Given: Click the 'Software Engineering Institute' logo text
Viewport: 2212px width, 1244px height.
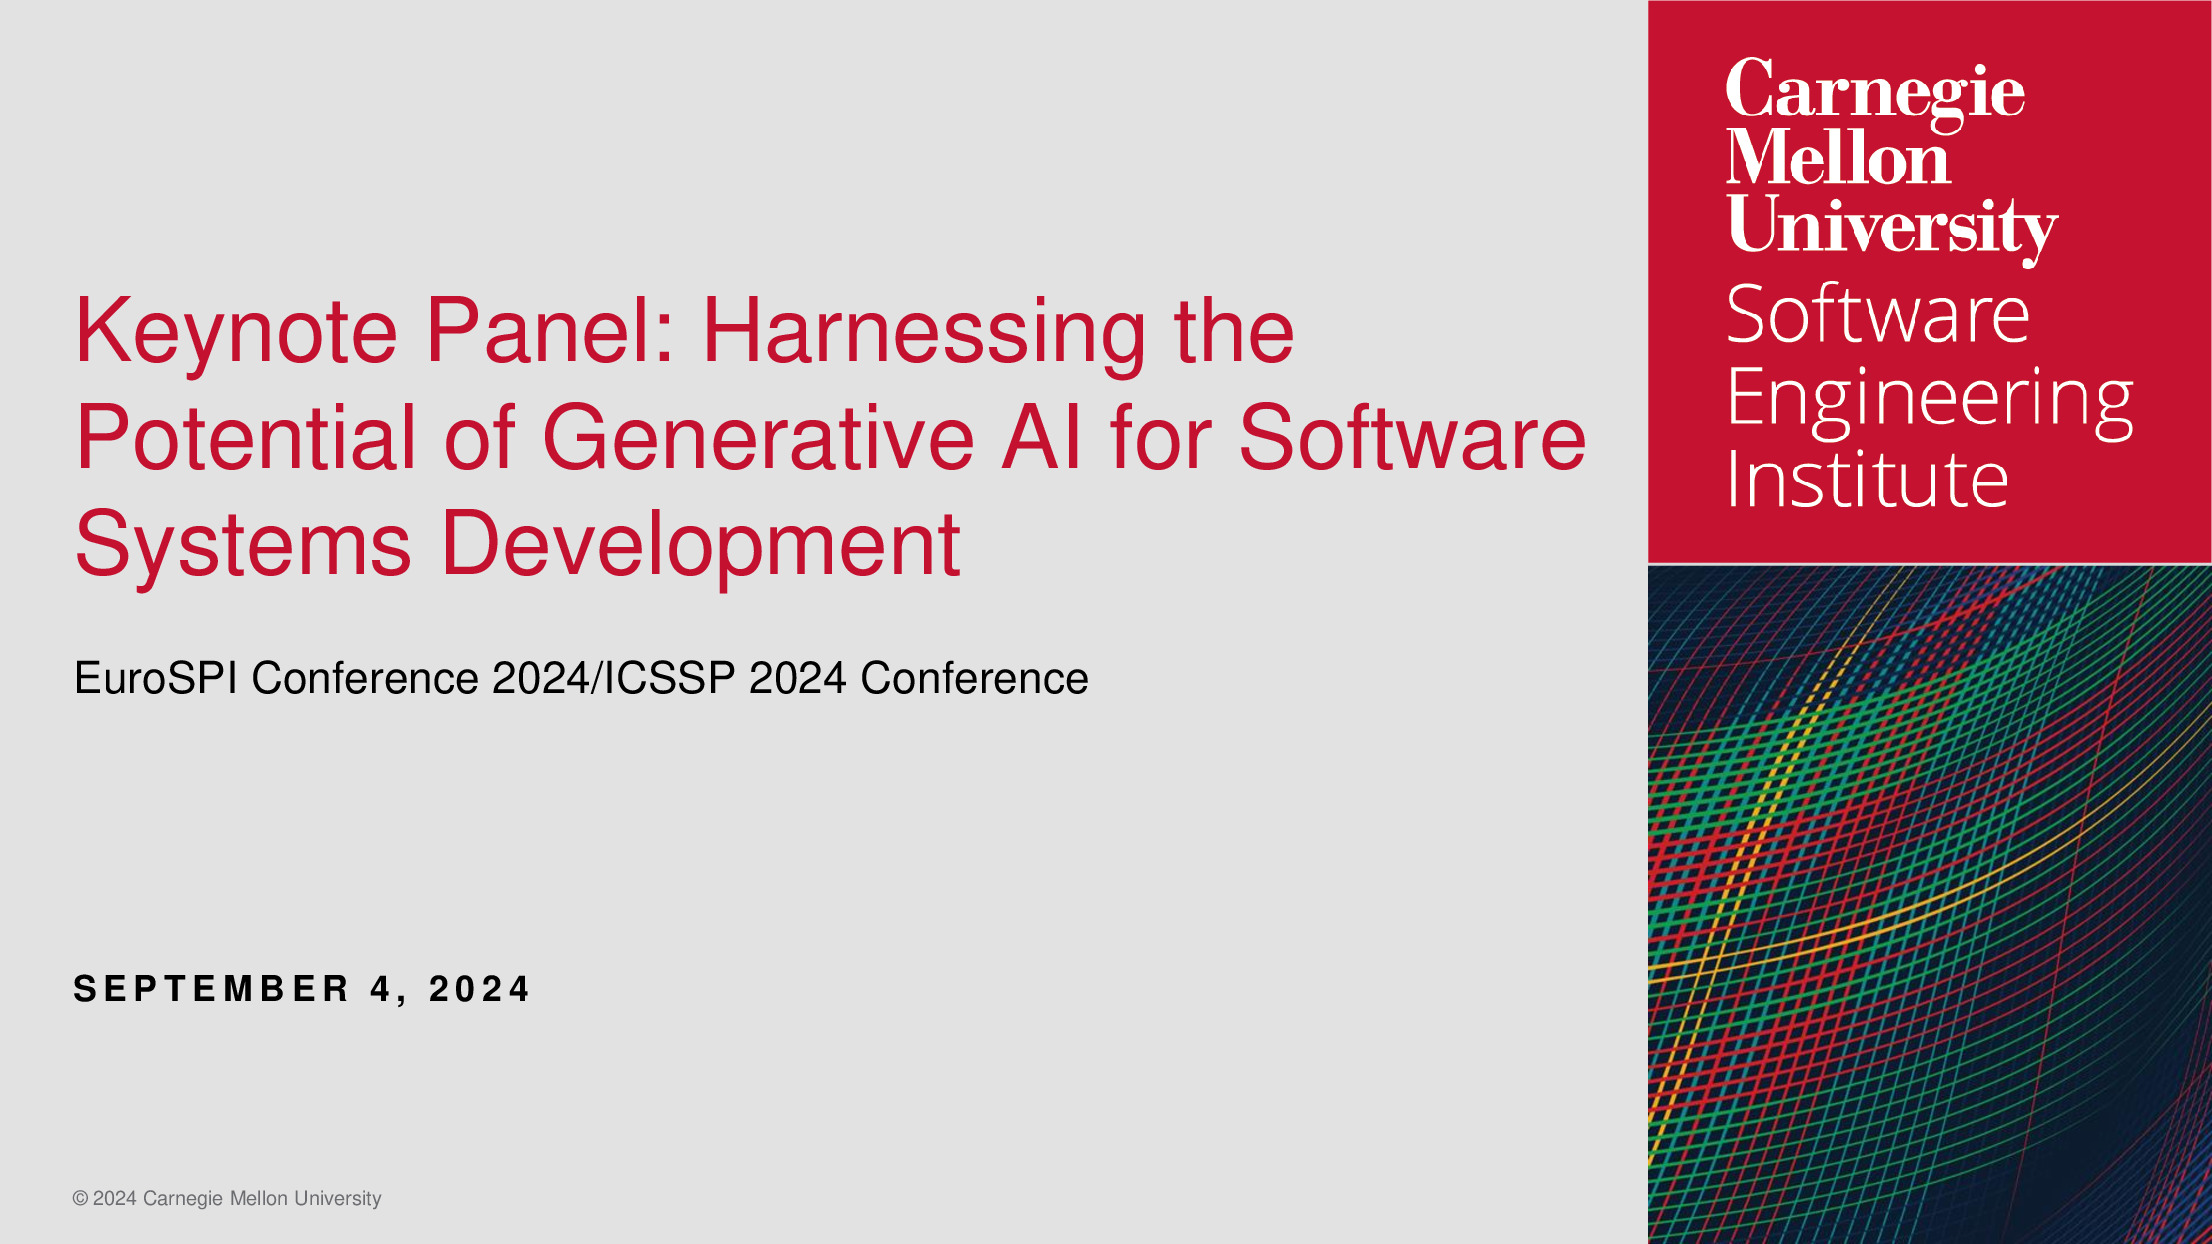Looking at the screenshot, I should [x=1929, y=396].
